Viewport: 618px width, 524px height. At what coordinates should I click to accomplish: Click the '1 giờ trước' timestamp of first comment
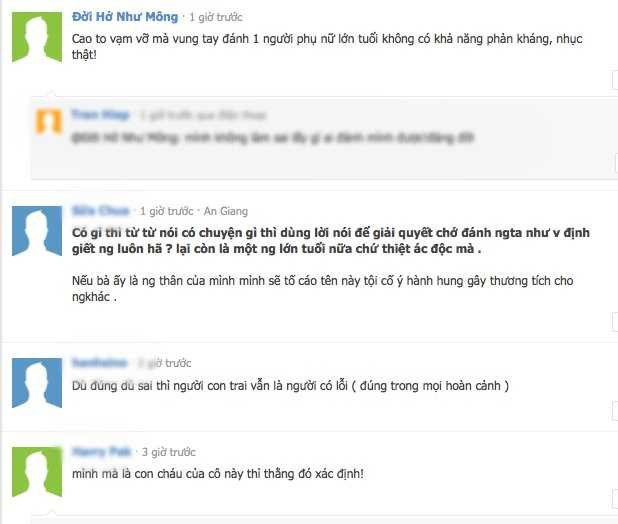coord(216,17)
